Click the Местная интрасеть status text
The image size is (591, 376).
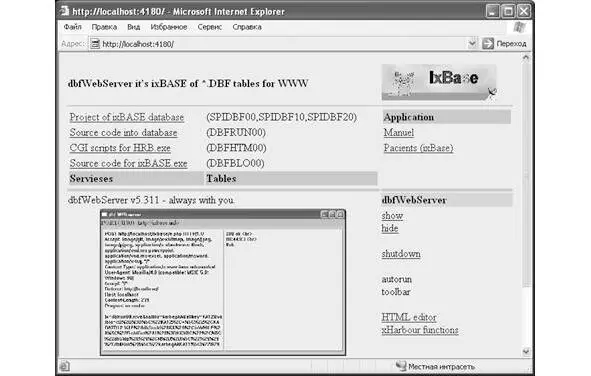click(x=441, y=366)
